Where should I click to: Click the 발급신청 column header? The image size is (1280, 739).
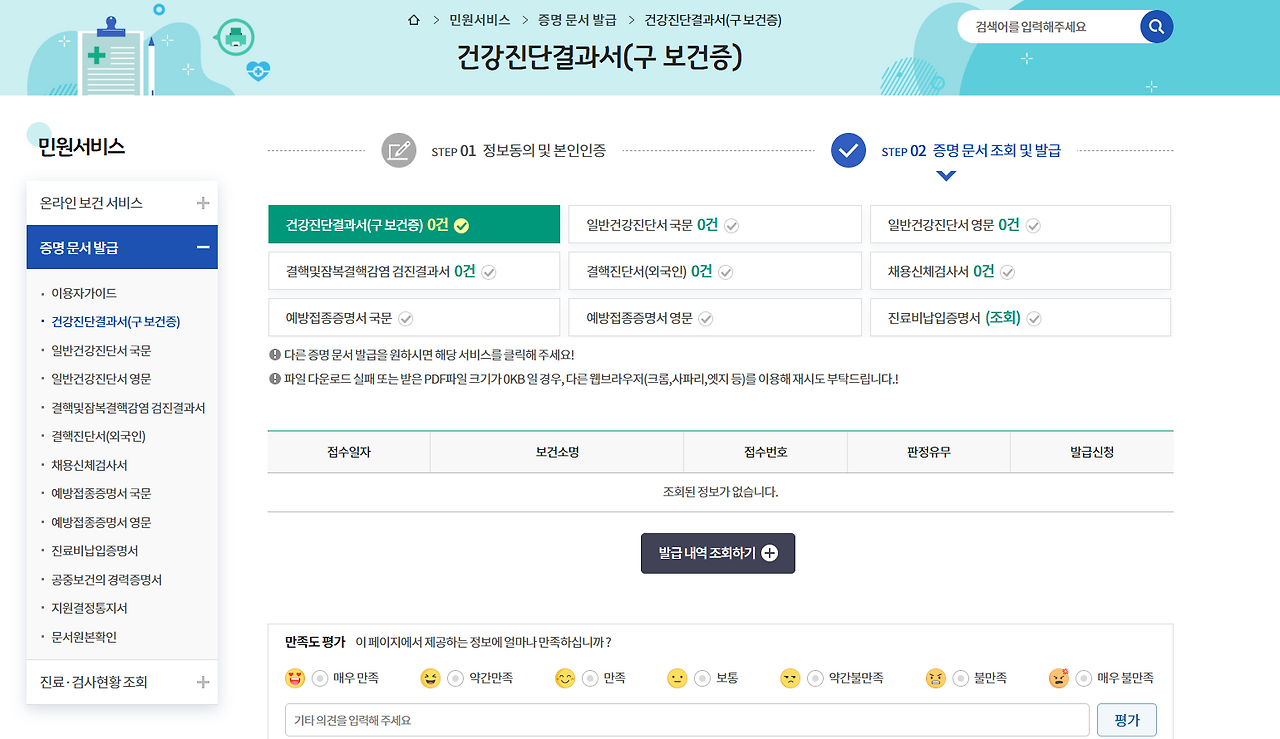click(1092, 452)
